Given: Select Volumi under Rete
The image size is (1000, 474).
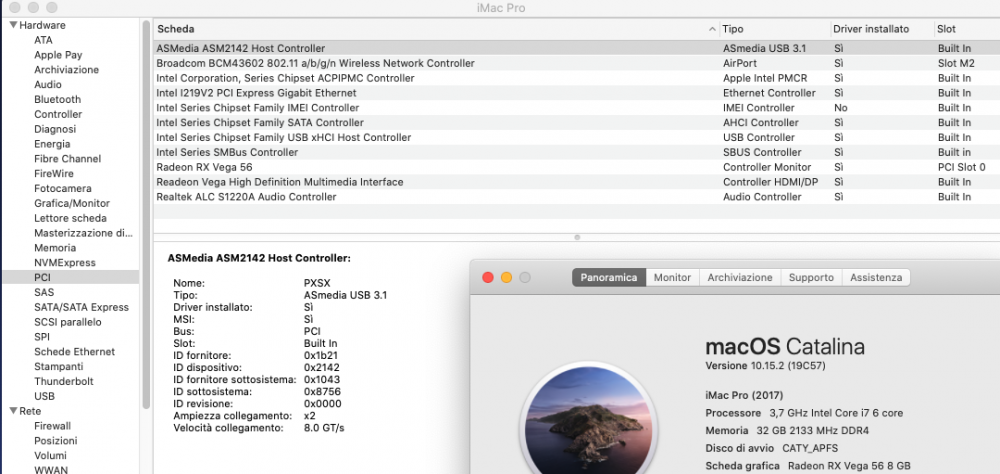Looking at the screenshot, I should click(50, 455).
